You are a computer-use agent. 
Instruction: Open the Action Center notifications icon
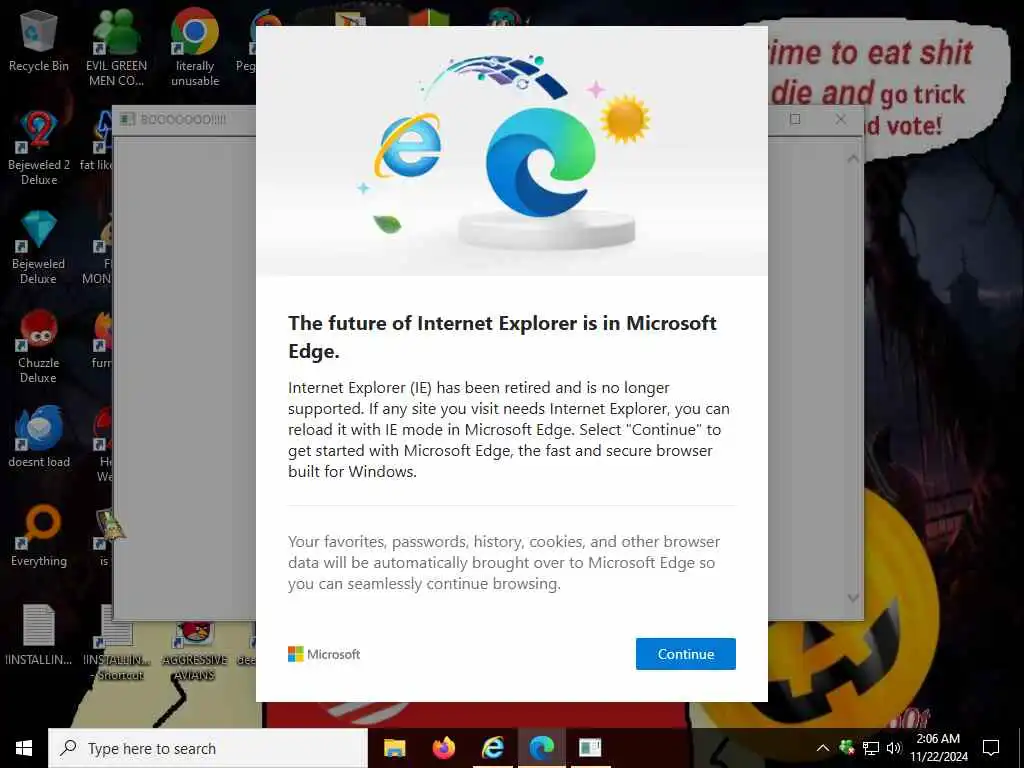(991, 748)
